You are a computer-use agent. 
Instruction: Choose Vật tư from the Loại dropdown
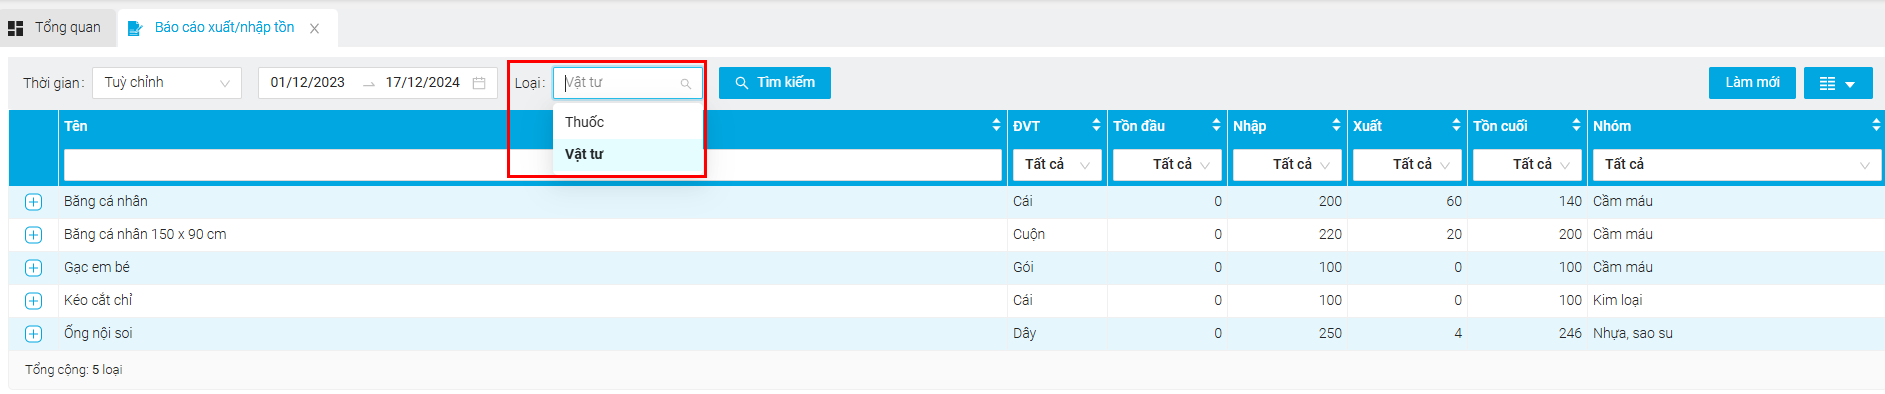pos(628,154)
